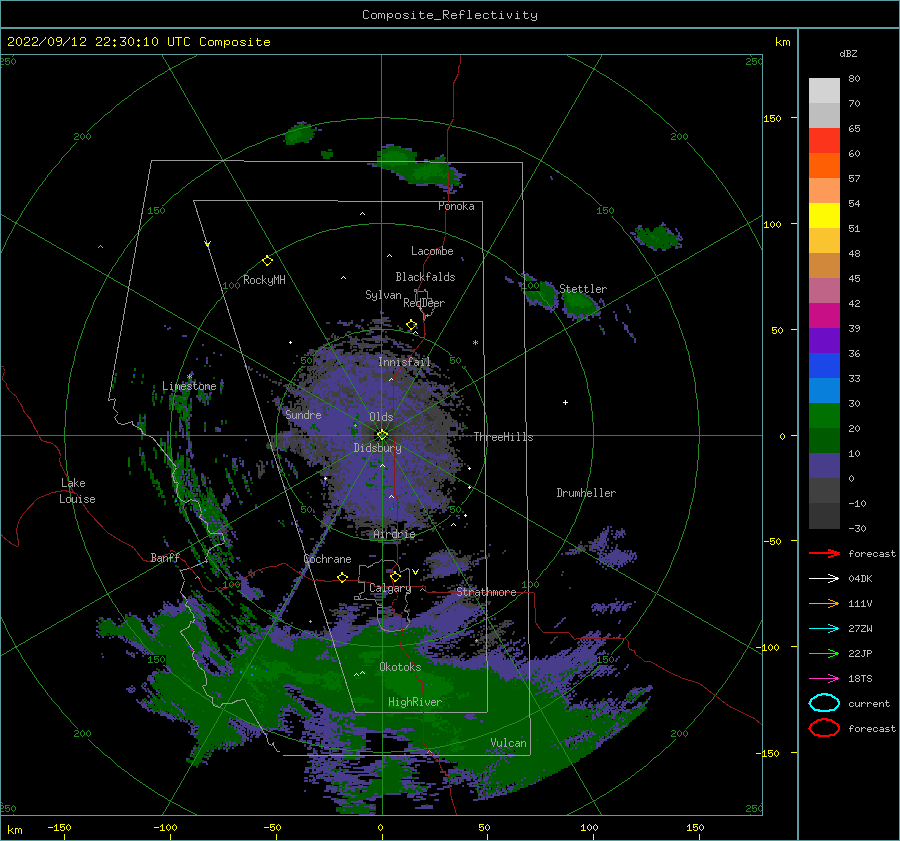The image size is (900, 841).
Task: Click the Limestone label
Action: pyautogui.click(x=189, y=386)
